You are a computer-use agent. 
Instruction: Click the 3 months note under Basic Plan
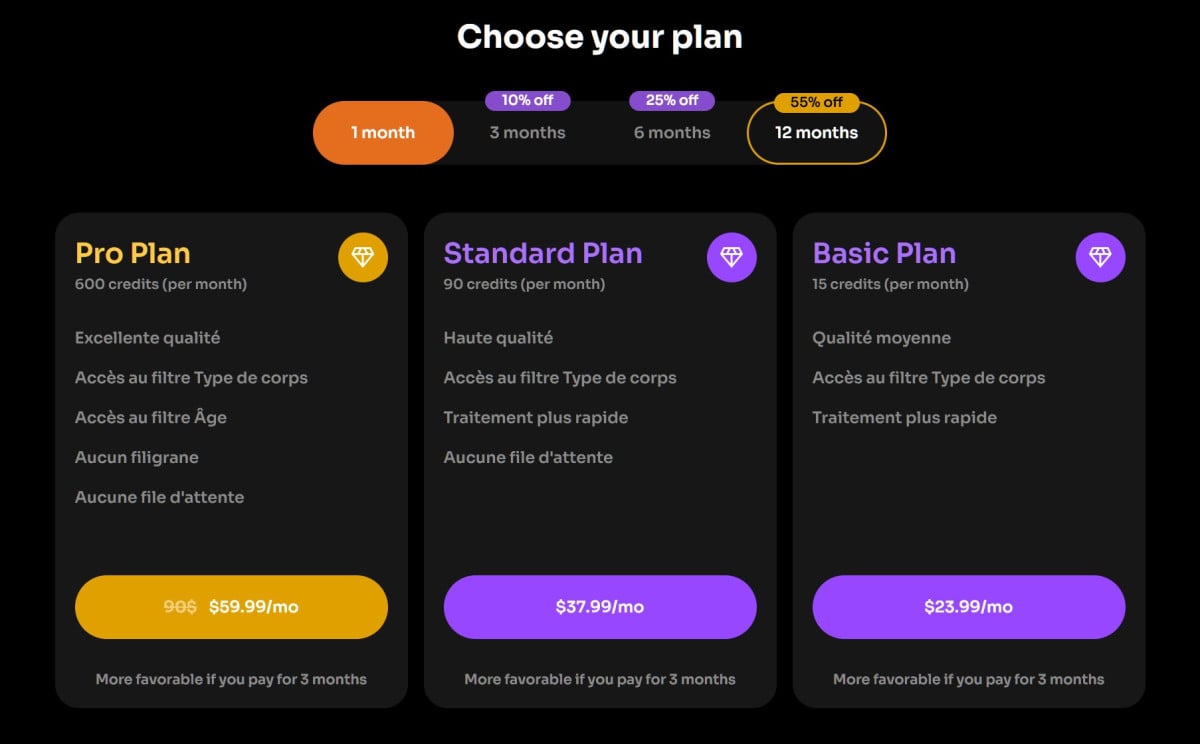(968, 679)
